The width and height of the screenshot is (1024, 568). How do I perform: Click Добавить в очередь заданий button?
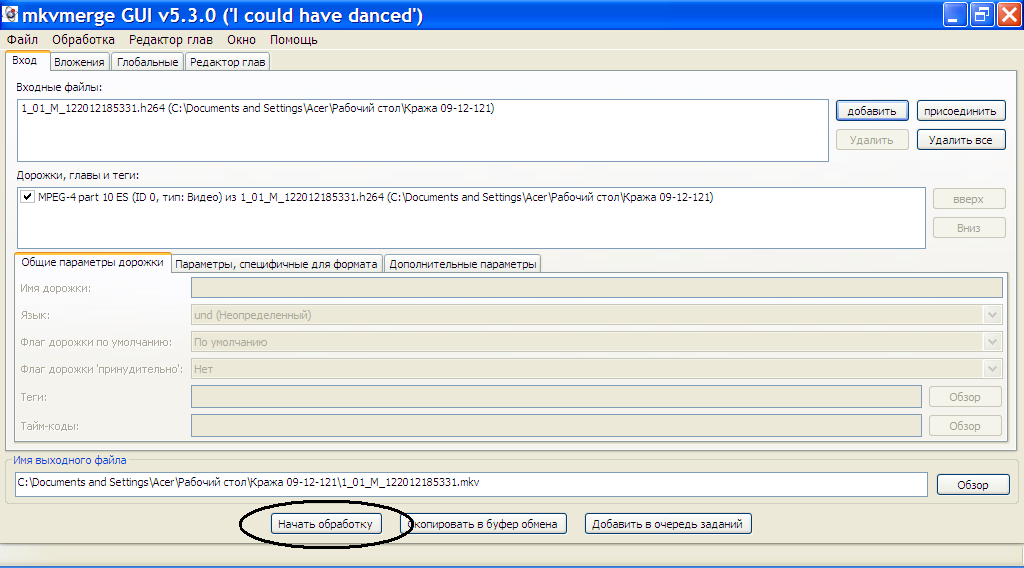pyautogui.click(x=668, y=524)
